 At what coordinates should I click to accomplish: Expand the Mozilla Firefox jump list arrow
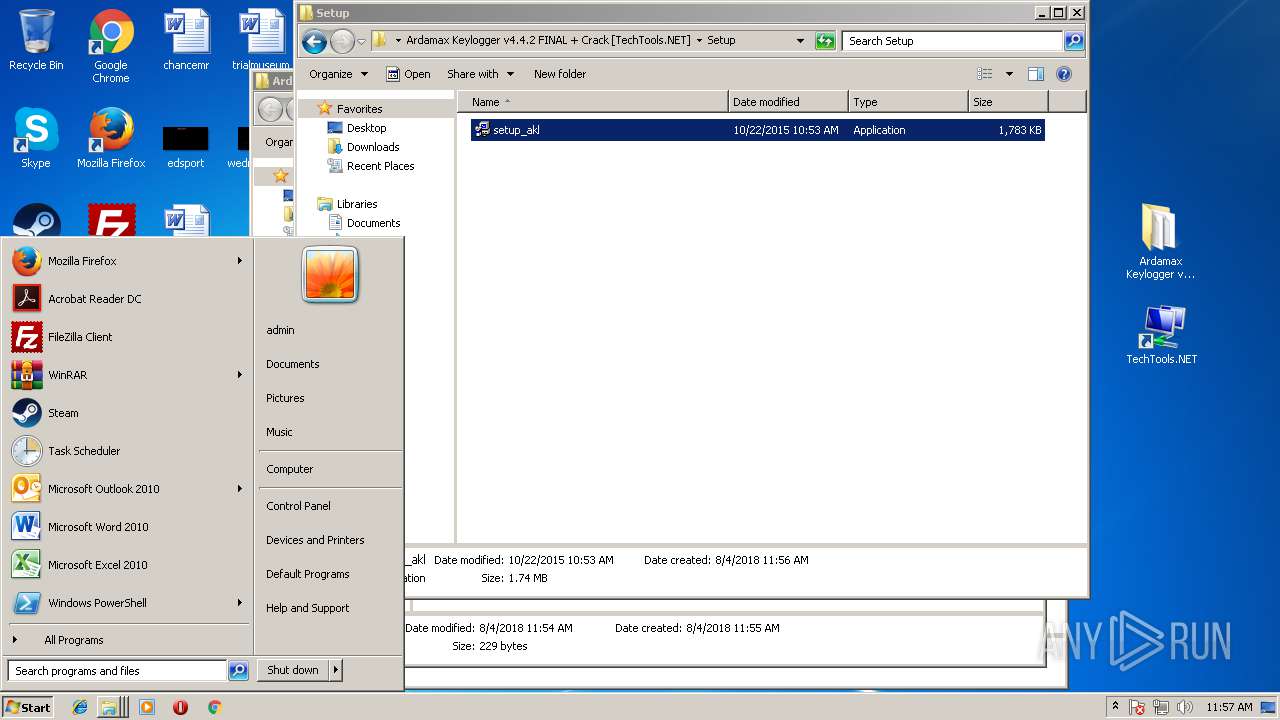(240, 261)
